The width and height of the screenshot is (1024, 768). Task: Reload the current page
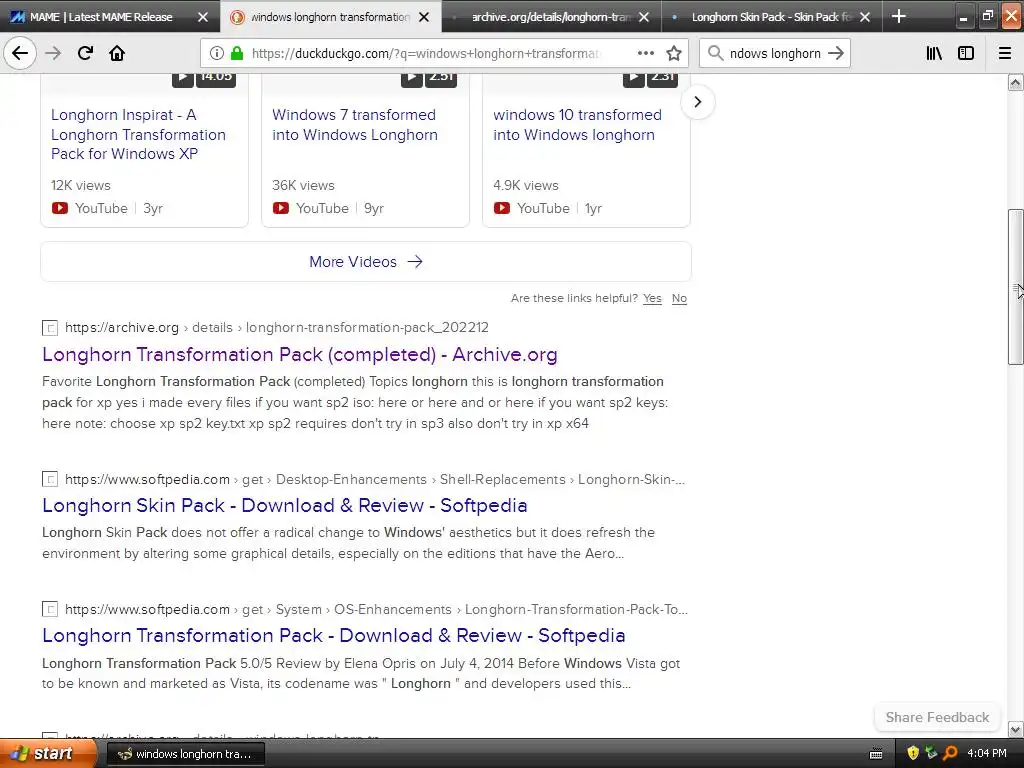pos(86,53)
